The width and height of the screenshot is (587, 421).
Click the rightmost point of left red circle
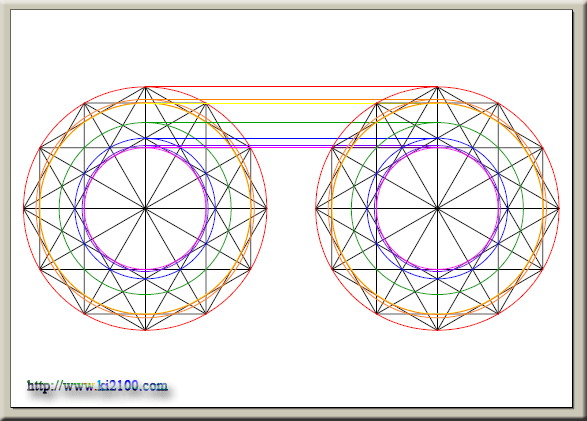[267, 208]
